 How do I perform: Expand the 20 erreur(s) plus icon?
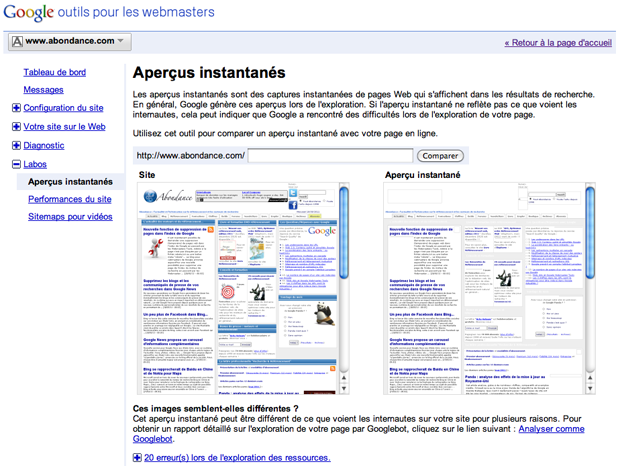137,458
